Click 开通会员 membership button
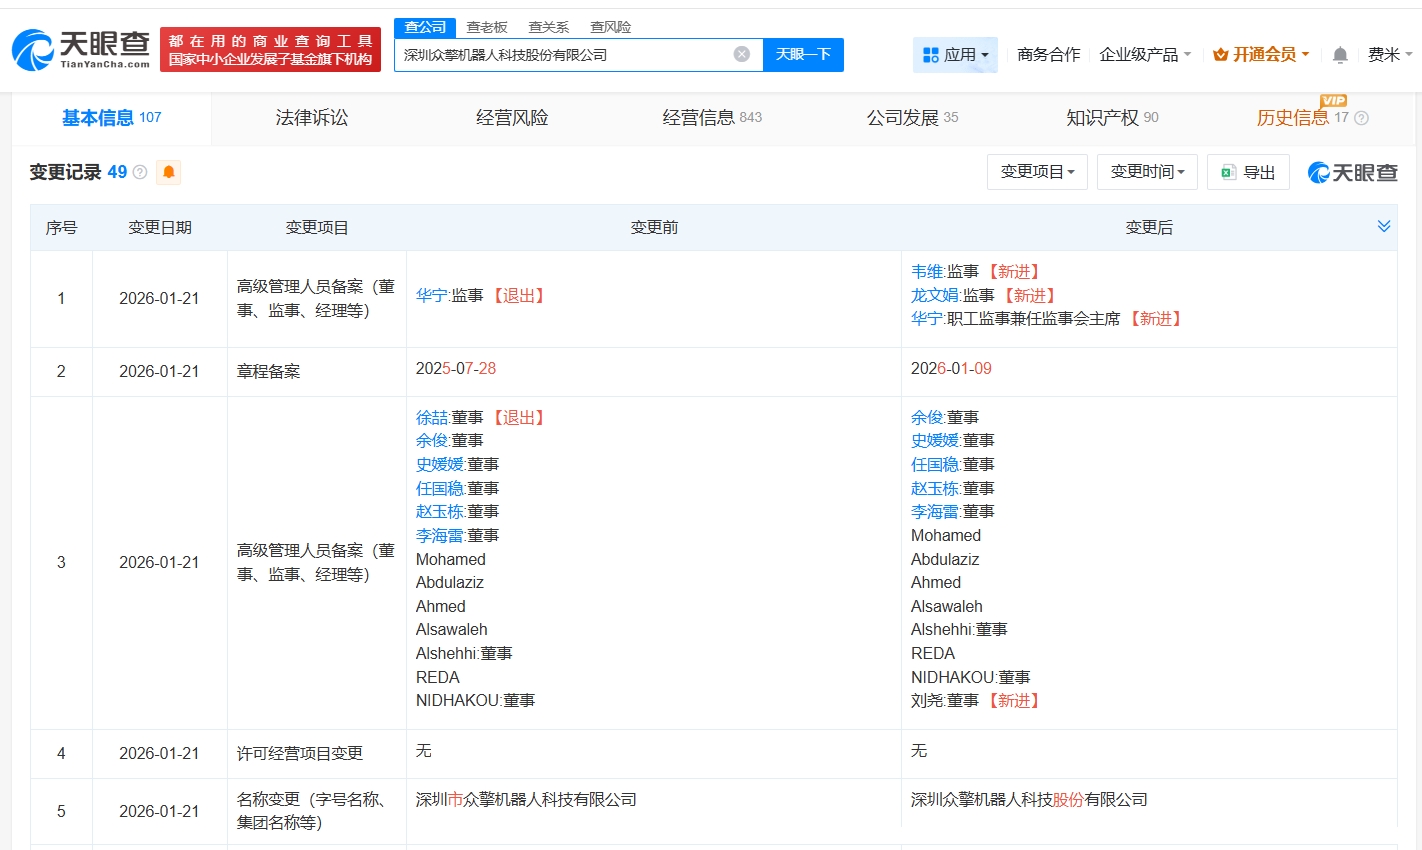This screenshot has width=1422, height=850. tap(1262, 55)
